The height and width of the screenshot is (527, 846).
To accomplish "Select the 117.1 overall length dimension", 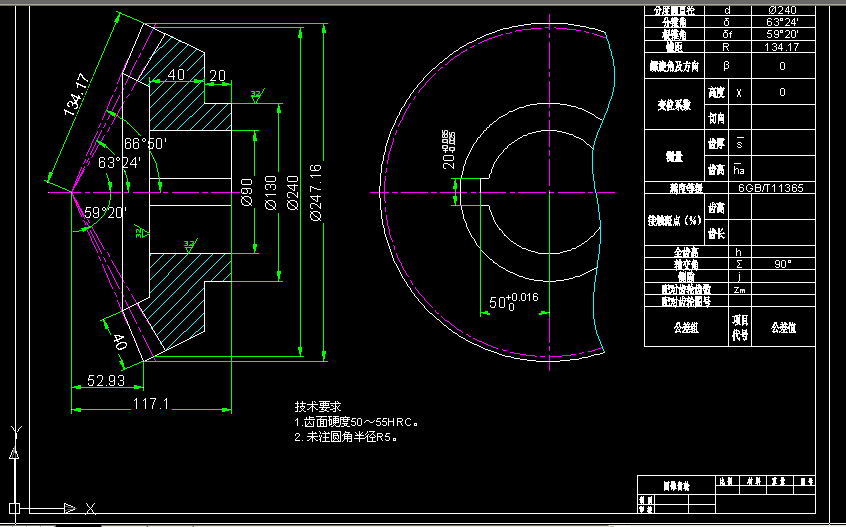I will tap(151, 403).
